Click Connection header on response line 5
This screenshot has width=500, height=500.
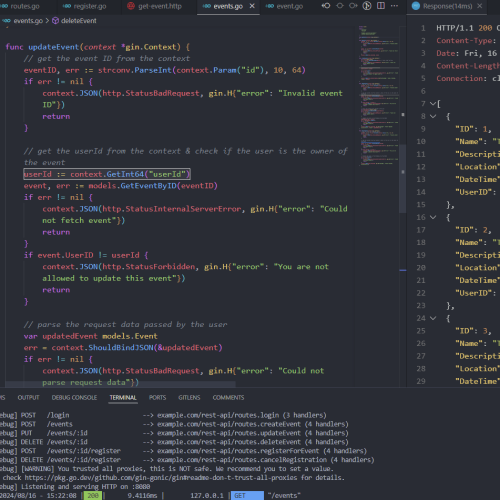coord(461,79)
